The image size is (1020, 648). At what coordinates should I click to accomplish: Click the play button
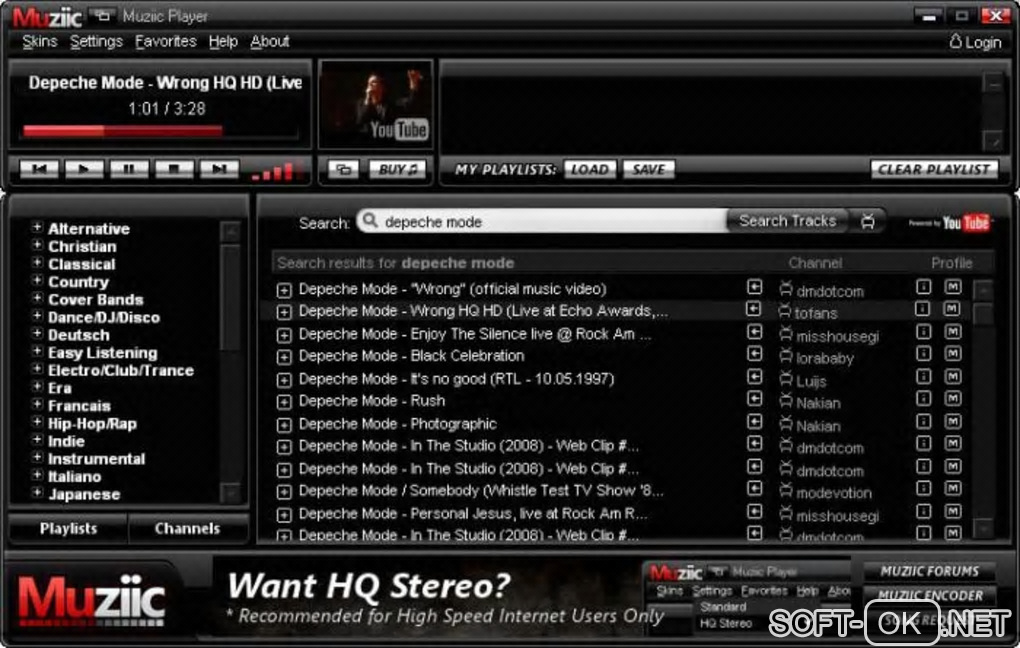(84, 169)
